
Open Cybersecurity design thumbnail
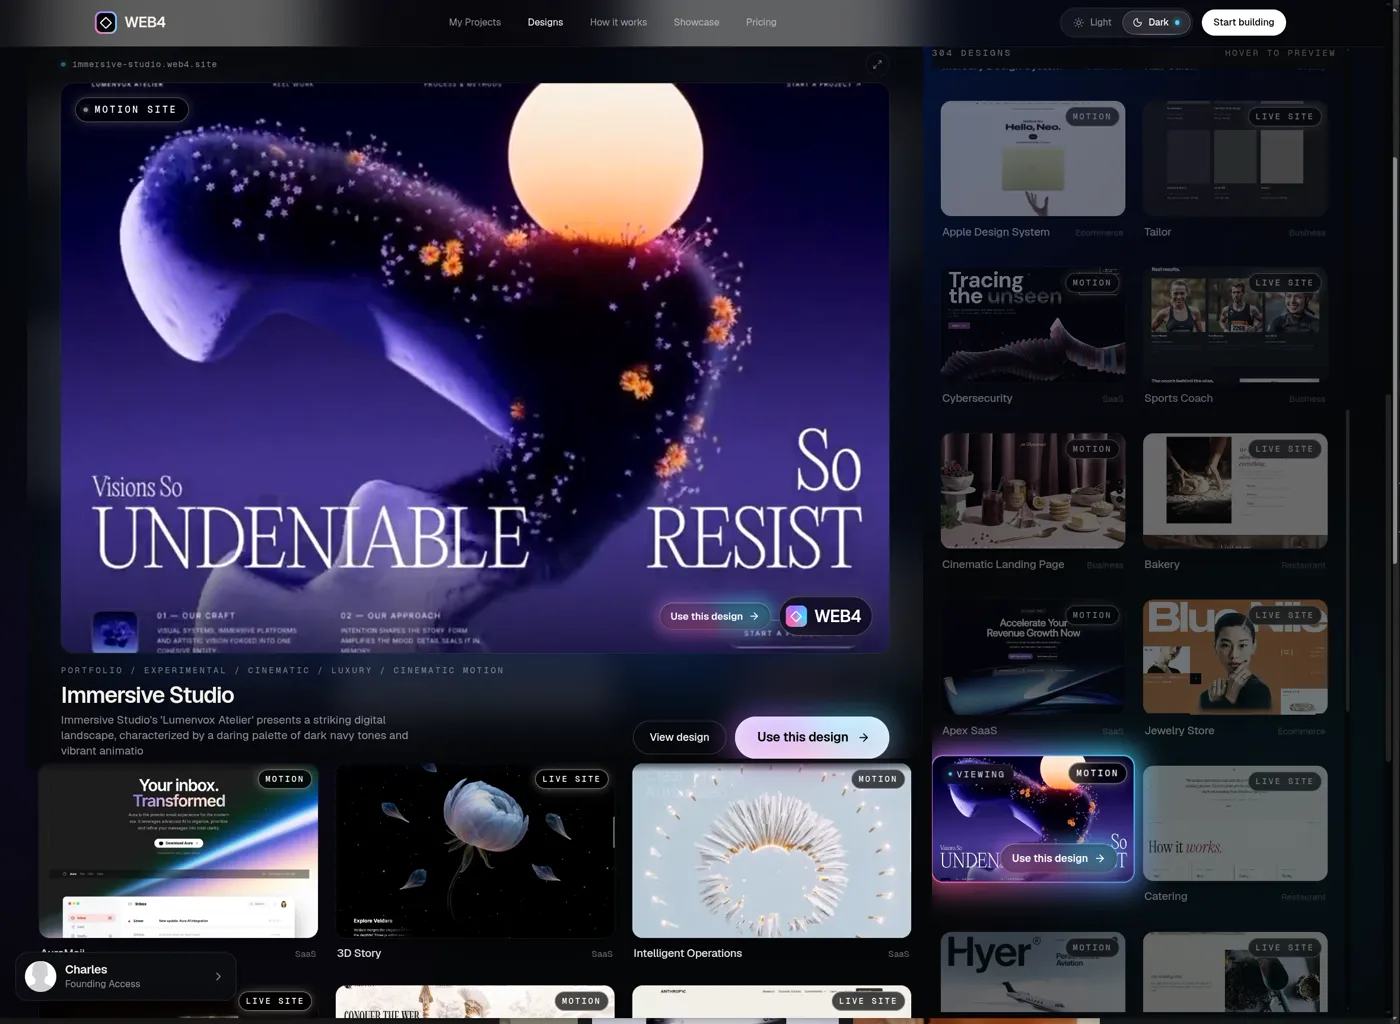click(x=1033, y=324)
